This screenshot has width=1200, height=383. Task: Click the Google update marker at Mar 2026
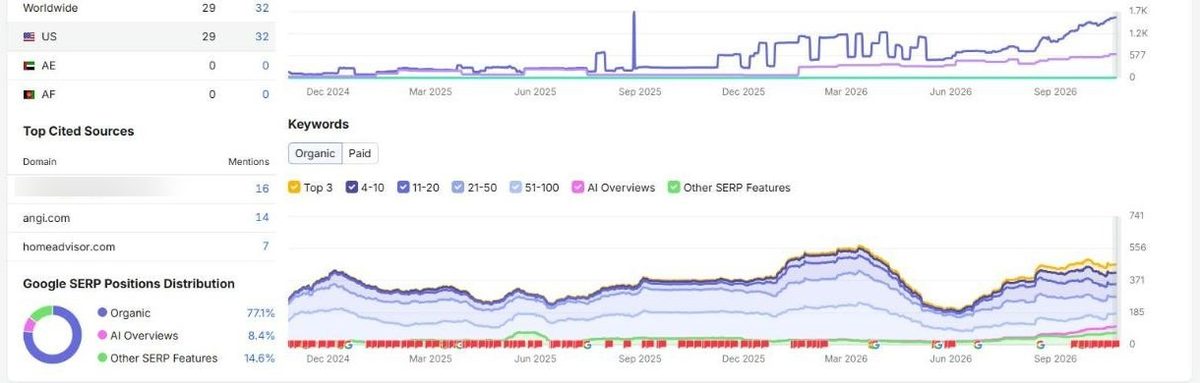[874, 344]
